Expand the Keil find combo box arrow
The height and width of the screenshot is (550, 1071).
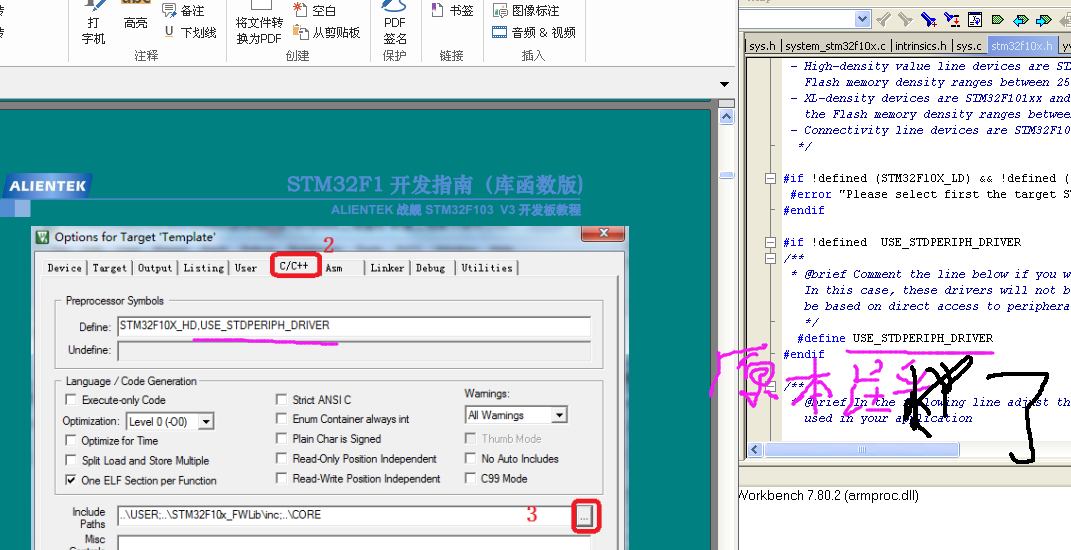(863, 19)
